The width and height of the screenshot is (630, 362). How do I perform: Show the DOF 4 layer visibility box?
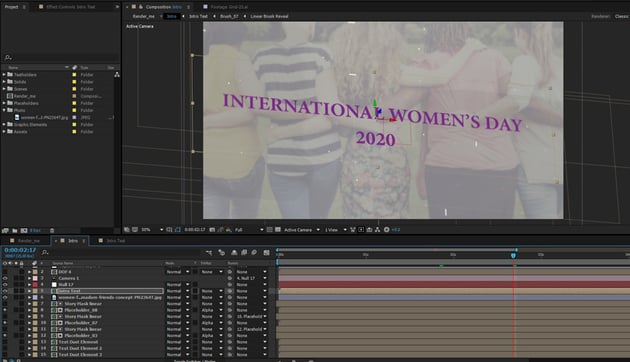[x=5, y=272]
